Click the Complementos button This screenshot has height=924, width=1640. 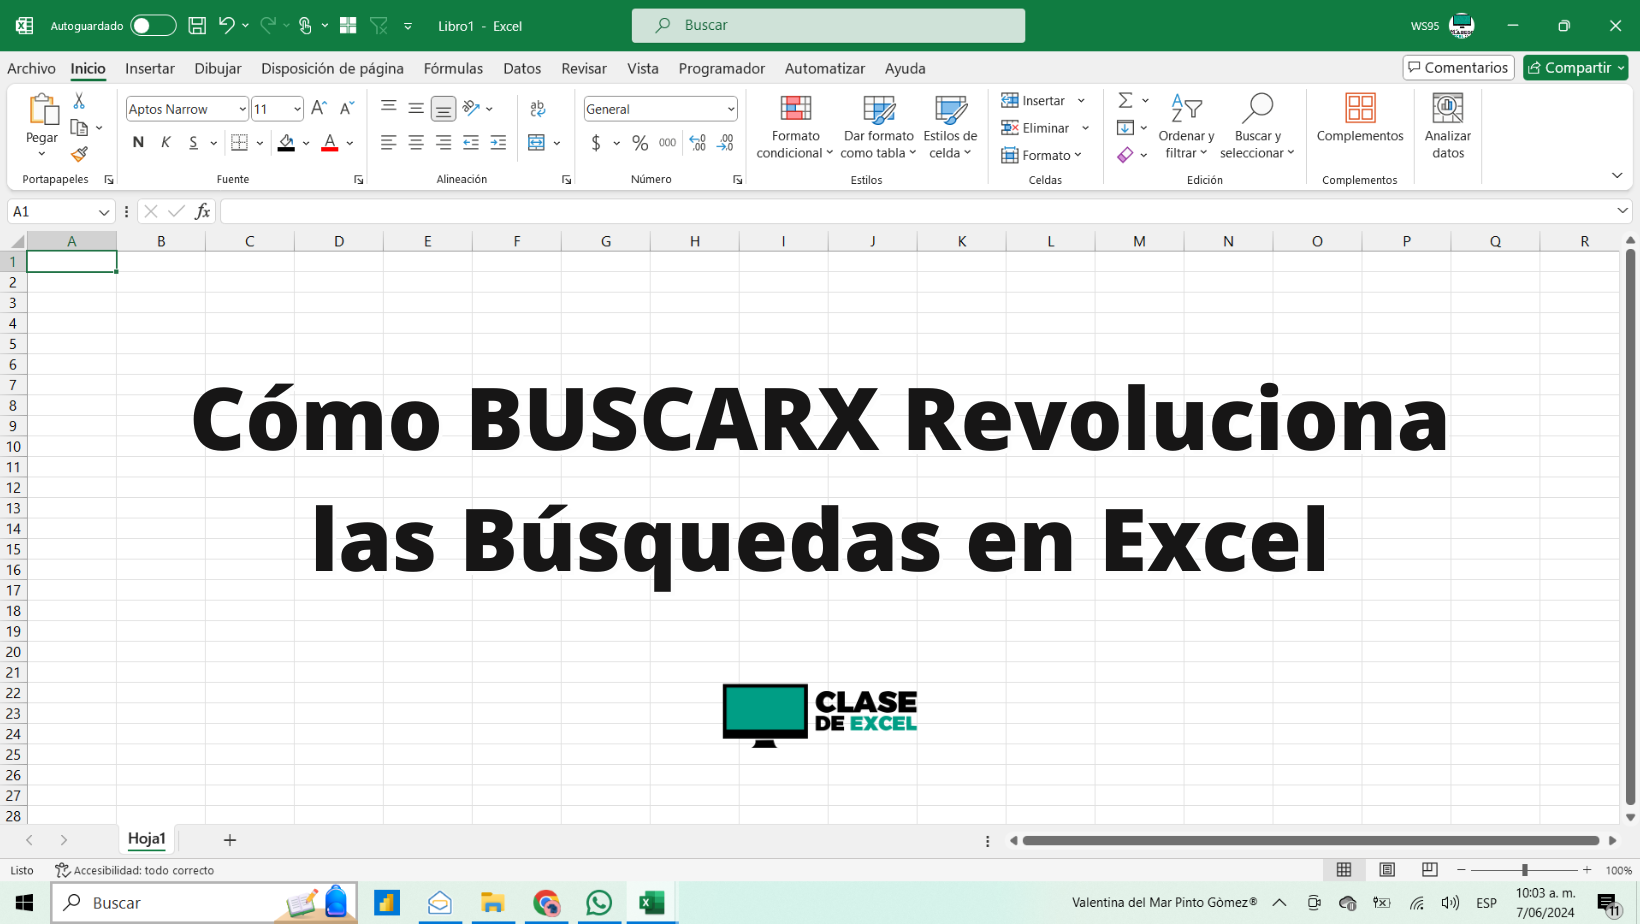1360,118
